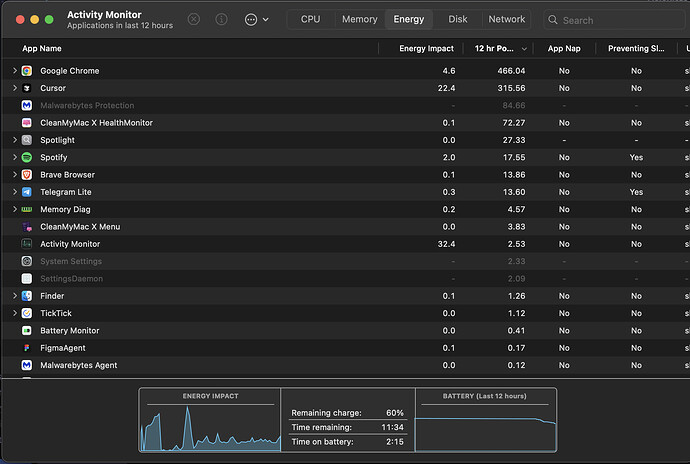Click the Brave Browser icon
690x464 pixels.
coord(27,175)
